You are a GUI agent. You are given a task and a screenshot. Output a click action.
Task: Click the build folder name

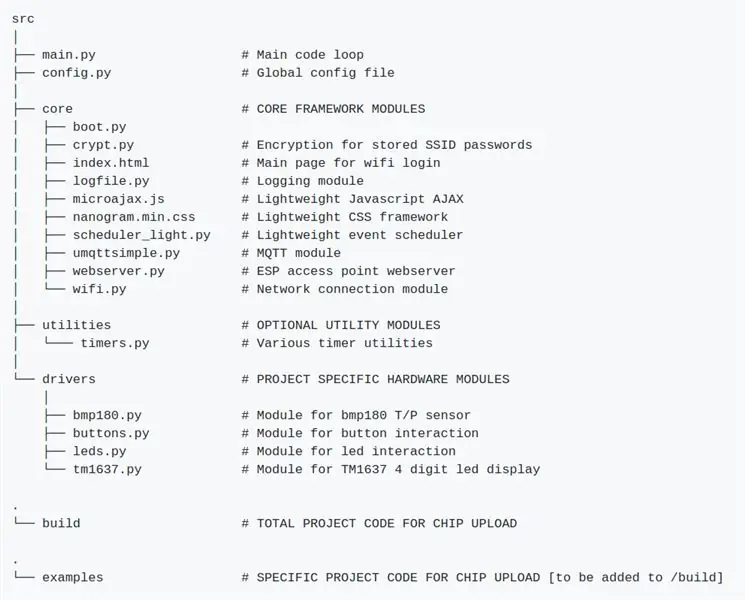(61, 523)
